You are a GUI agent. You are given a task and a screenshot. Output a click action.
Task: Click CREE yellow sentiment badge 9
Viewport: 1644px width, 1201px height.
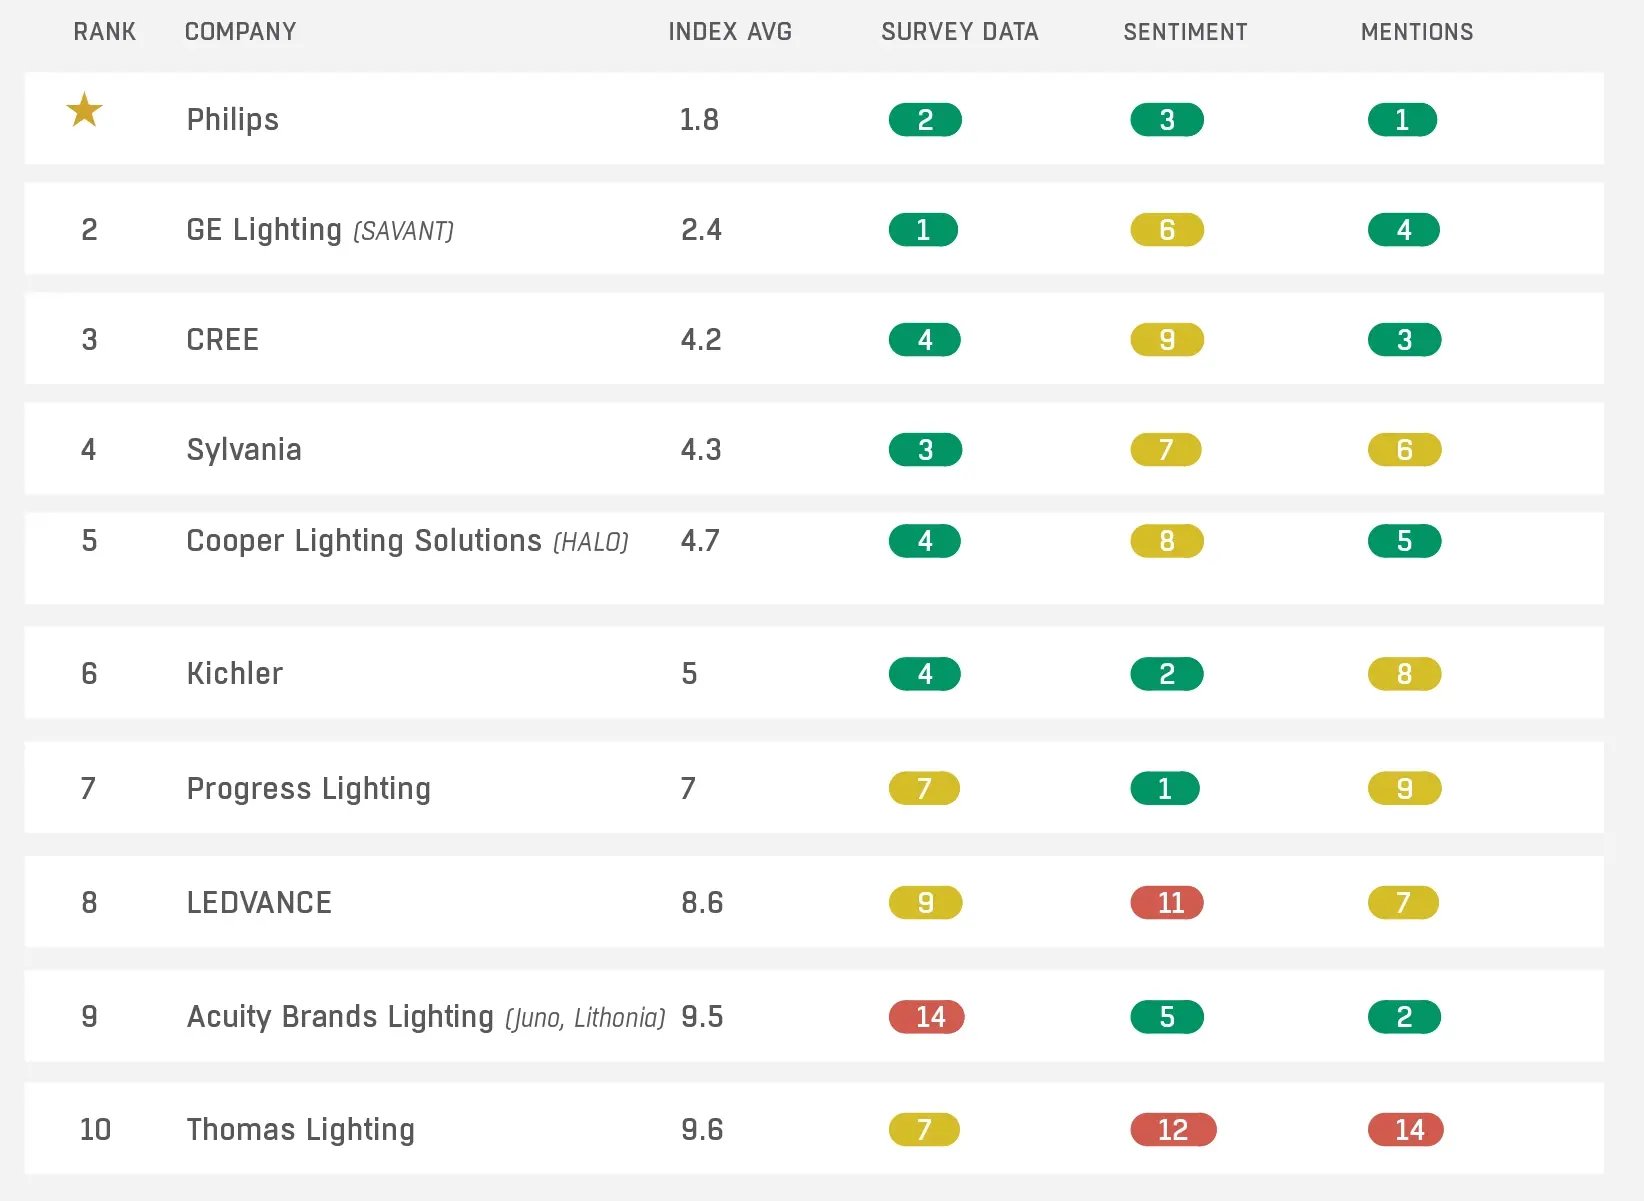point(1167,340)
